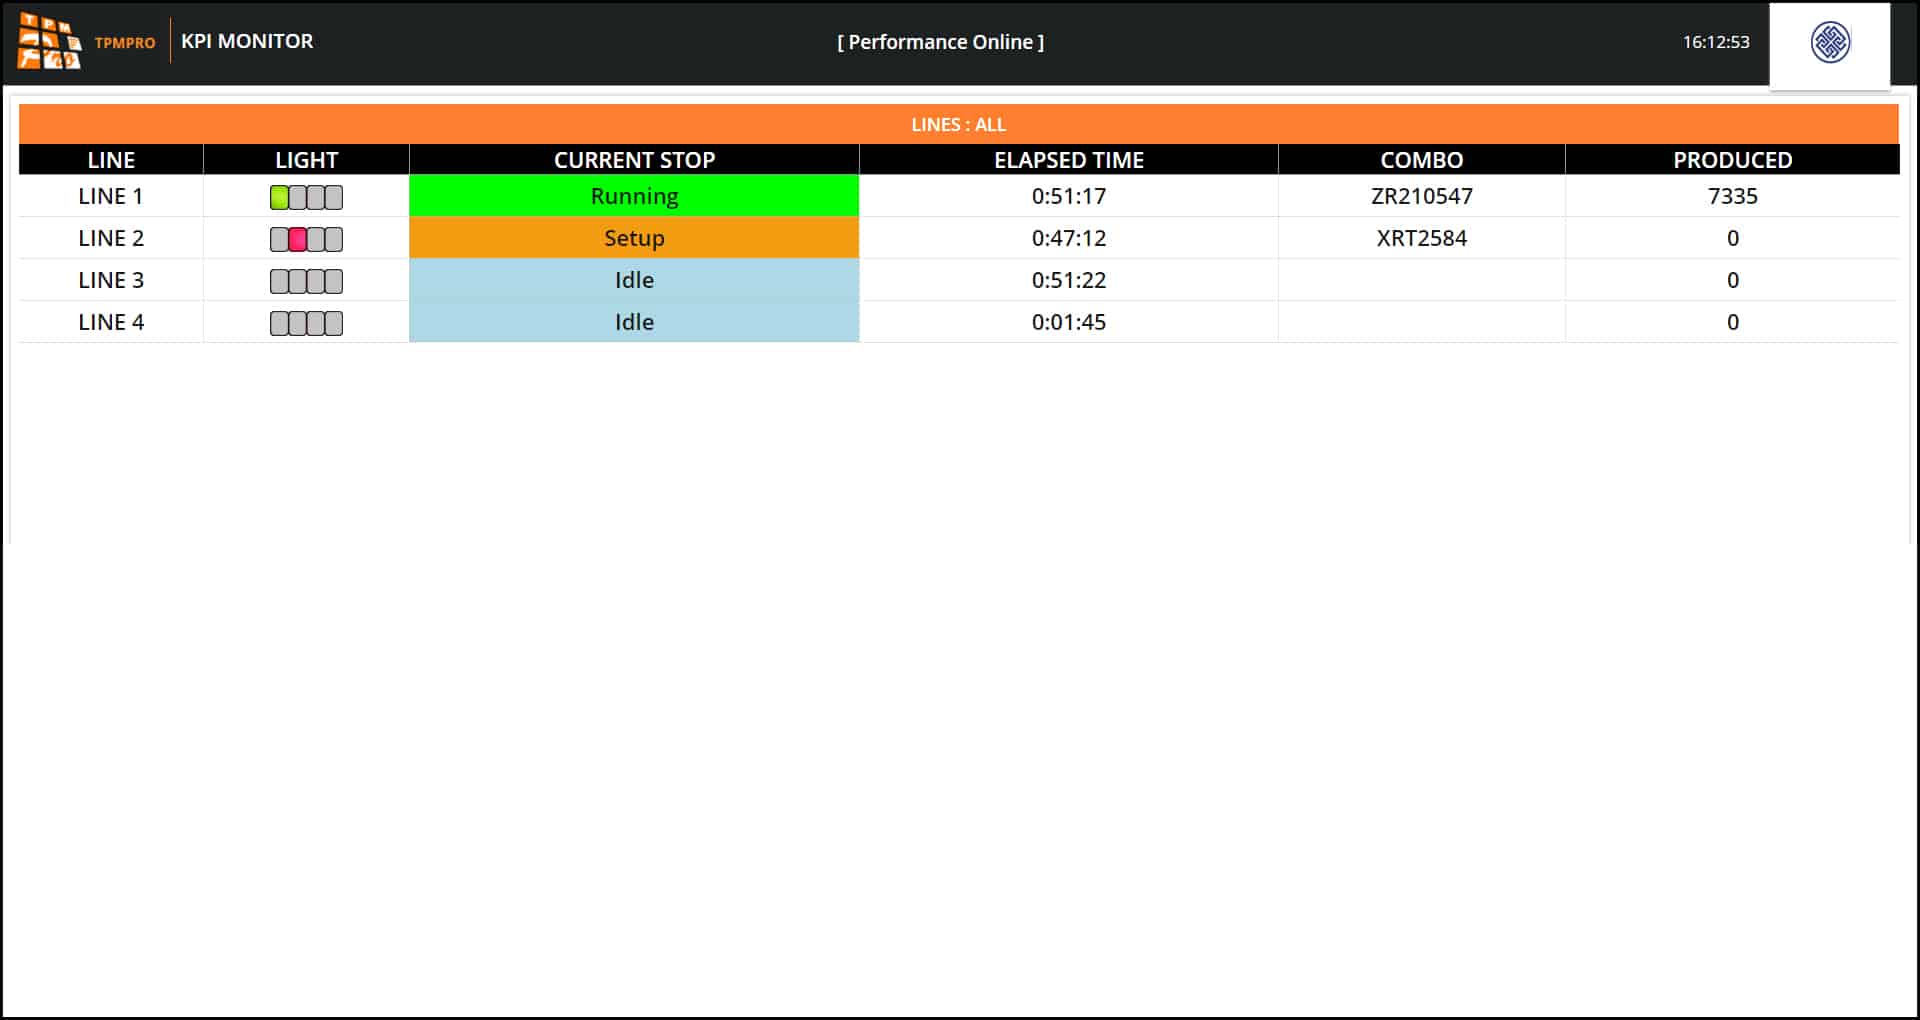1920x1020 pixels.
Task: Click the 16:12:53 clock
Action: coord(1716,42)
